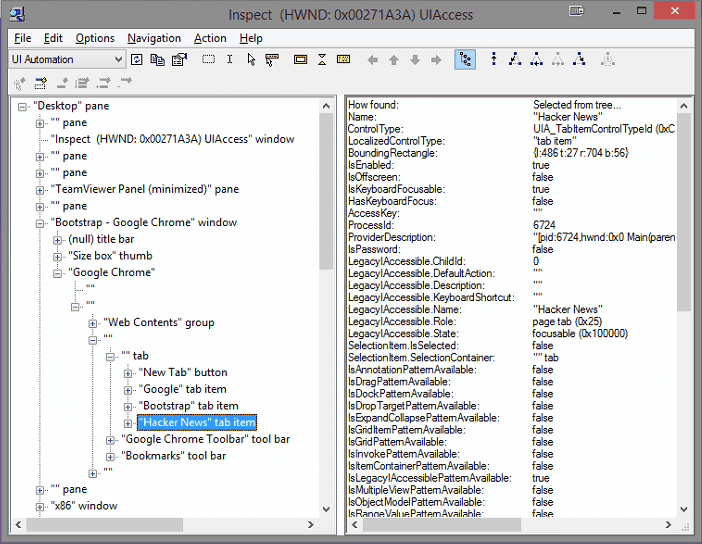702x544 pixels.
Task: Toggle the yellow focus rectangle button
Action: pyautogui.click(x=300, y=60)
